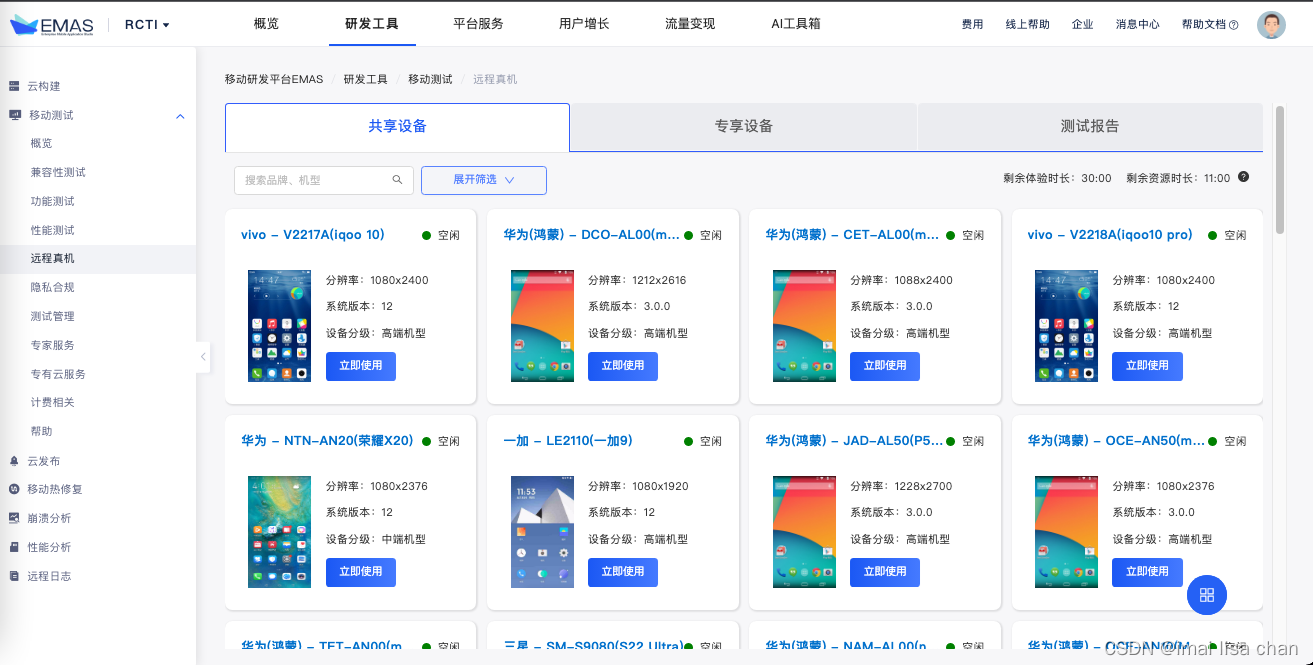
Task: Open 计费相关 in sidebar
Action: [52, 402]
